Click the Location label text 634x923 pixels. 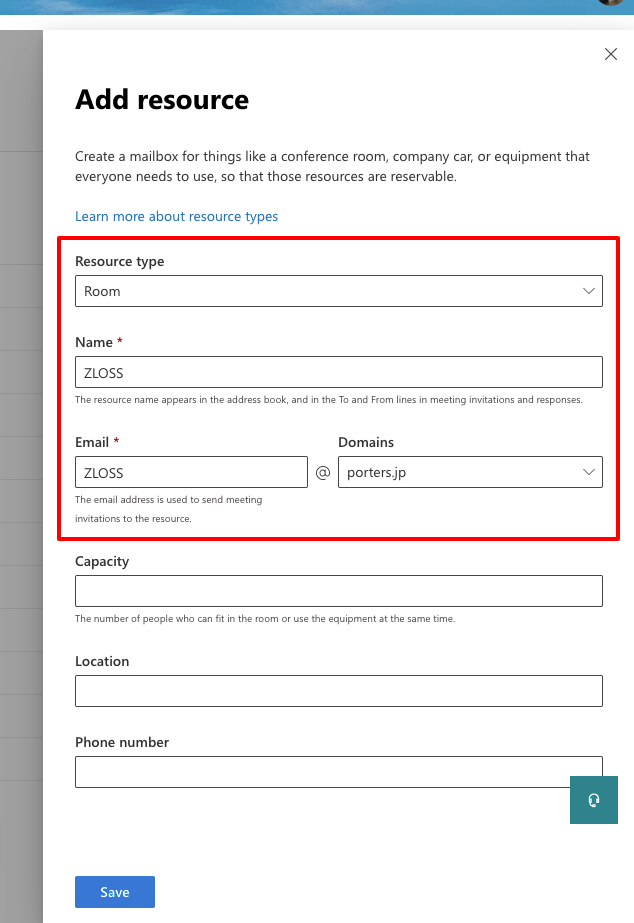102,661
